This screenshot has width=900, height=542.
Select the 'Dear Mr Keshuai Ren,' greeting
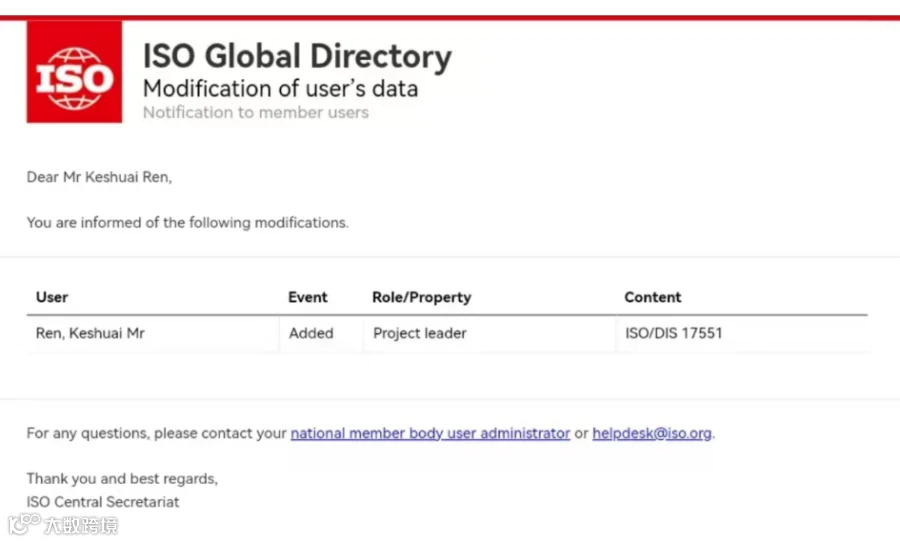click(x=99, y=177)
